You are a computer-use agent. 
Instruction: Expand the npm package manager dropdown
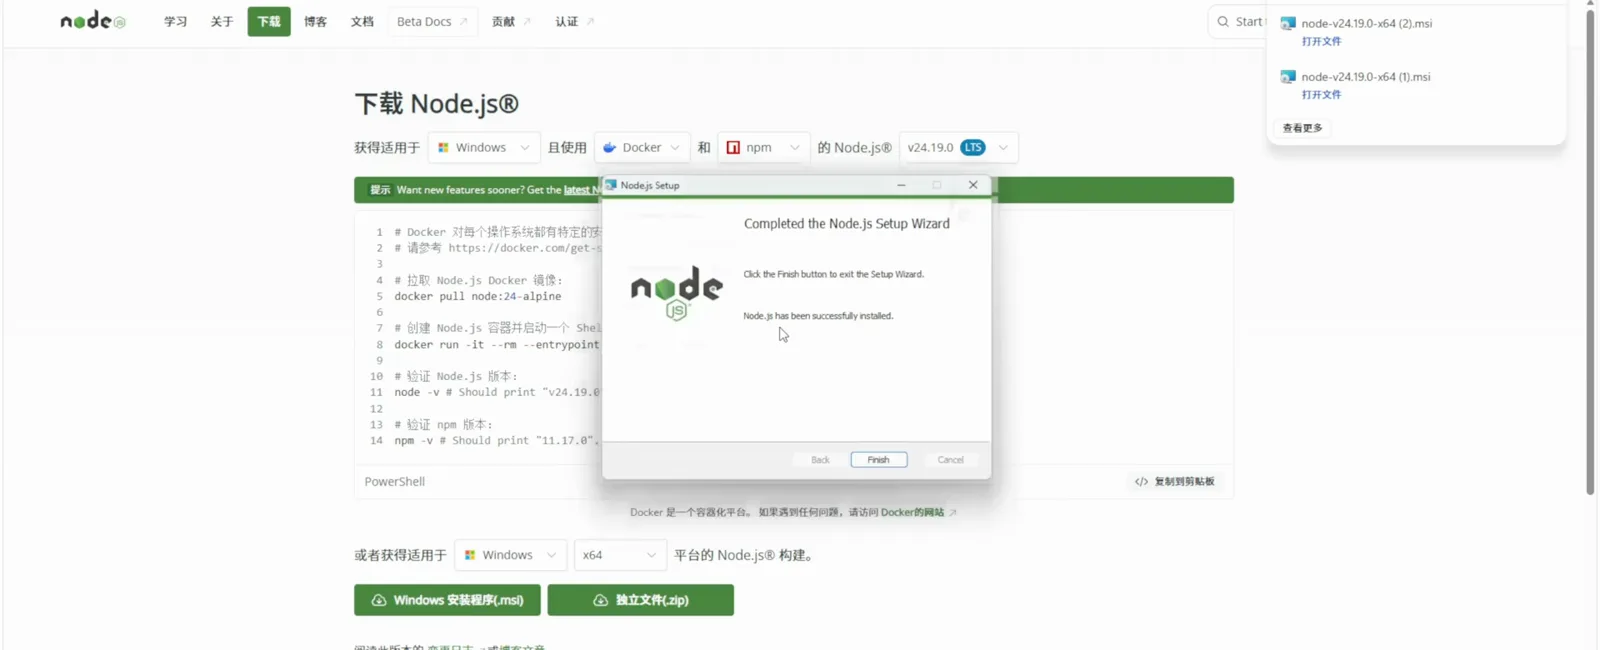pos(763,147)
